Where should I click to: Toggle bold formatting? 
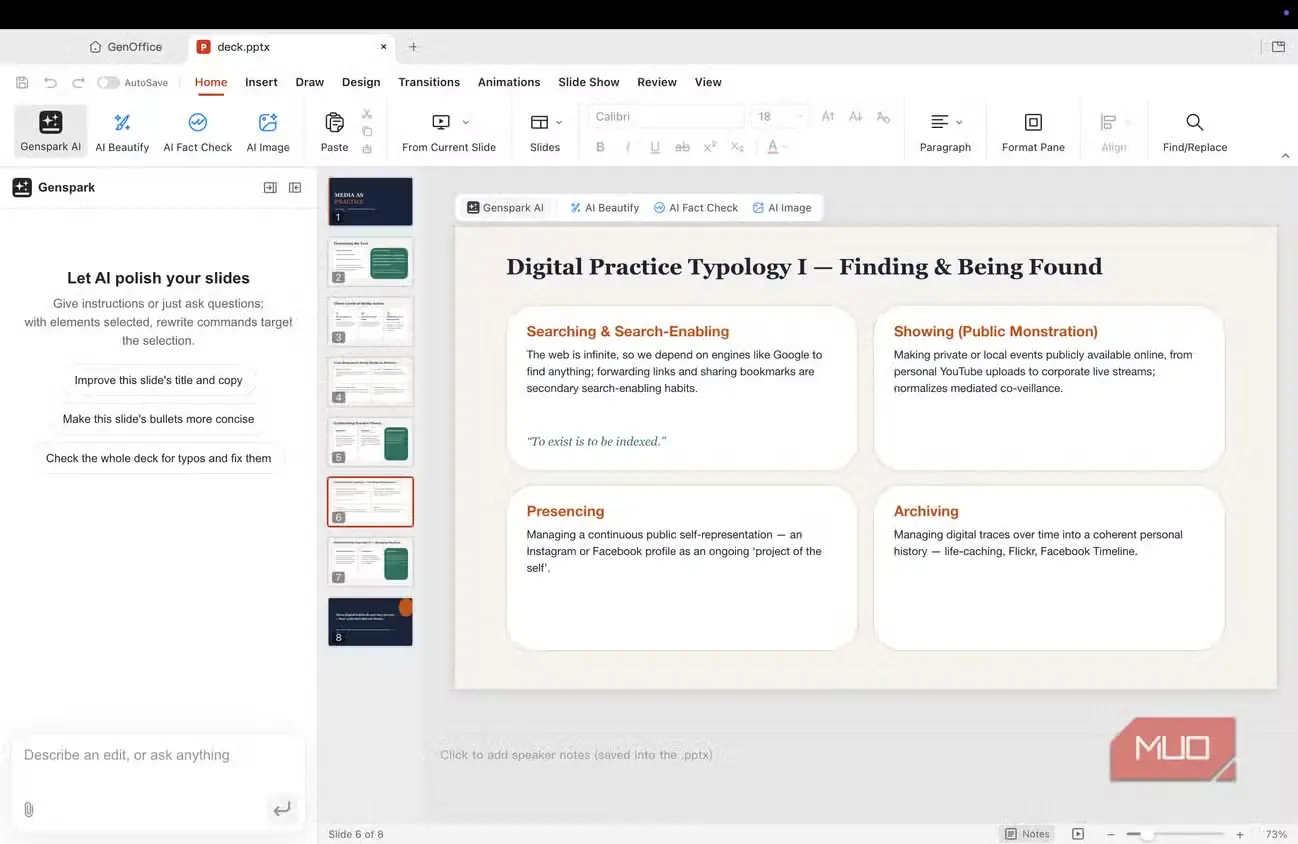(600, 147)
